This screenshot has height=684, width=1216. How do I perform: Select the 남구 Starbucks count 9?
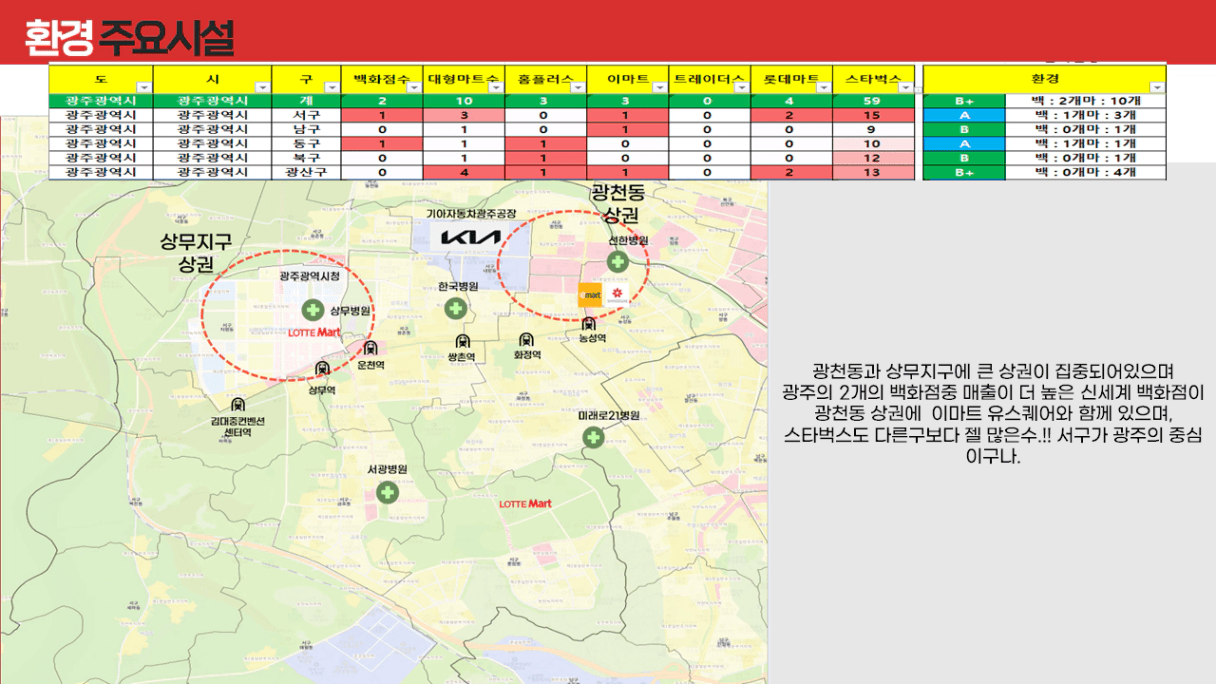pos(872,129)
